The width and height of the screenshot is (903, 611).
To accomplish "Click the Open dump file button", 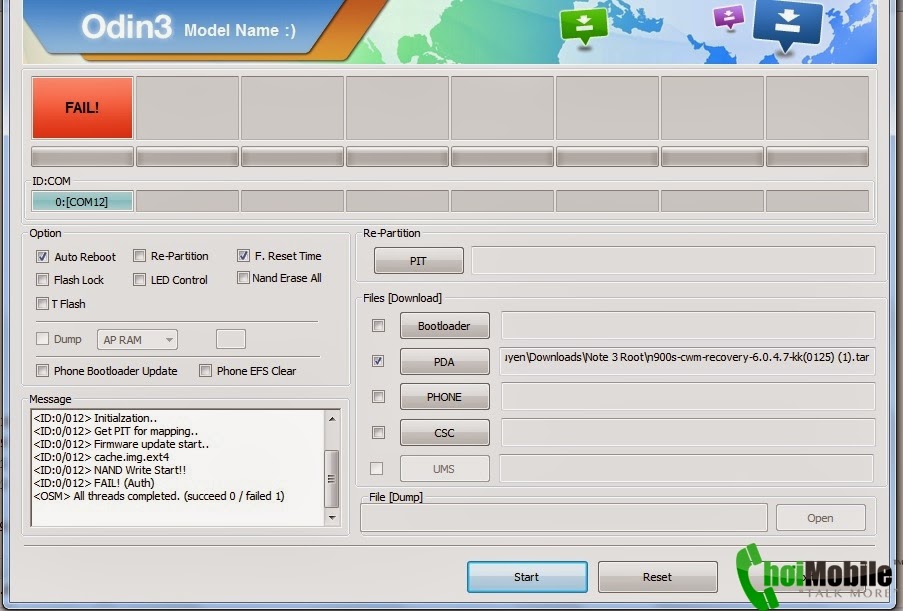I will [821, 518].
